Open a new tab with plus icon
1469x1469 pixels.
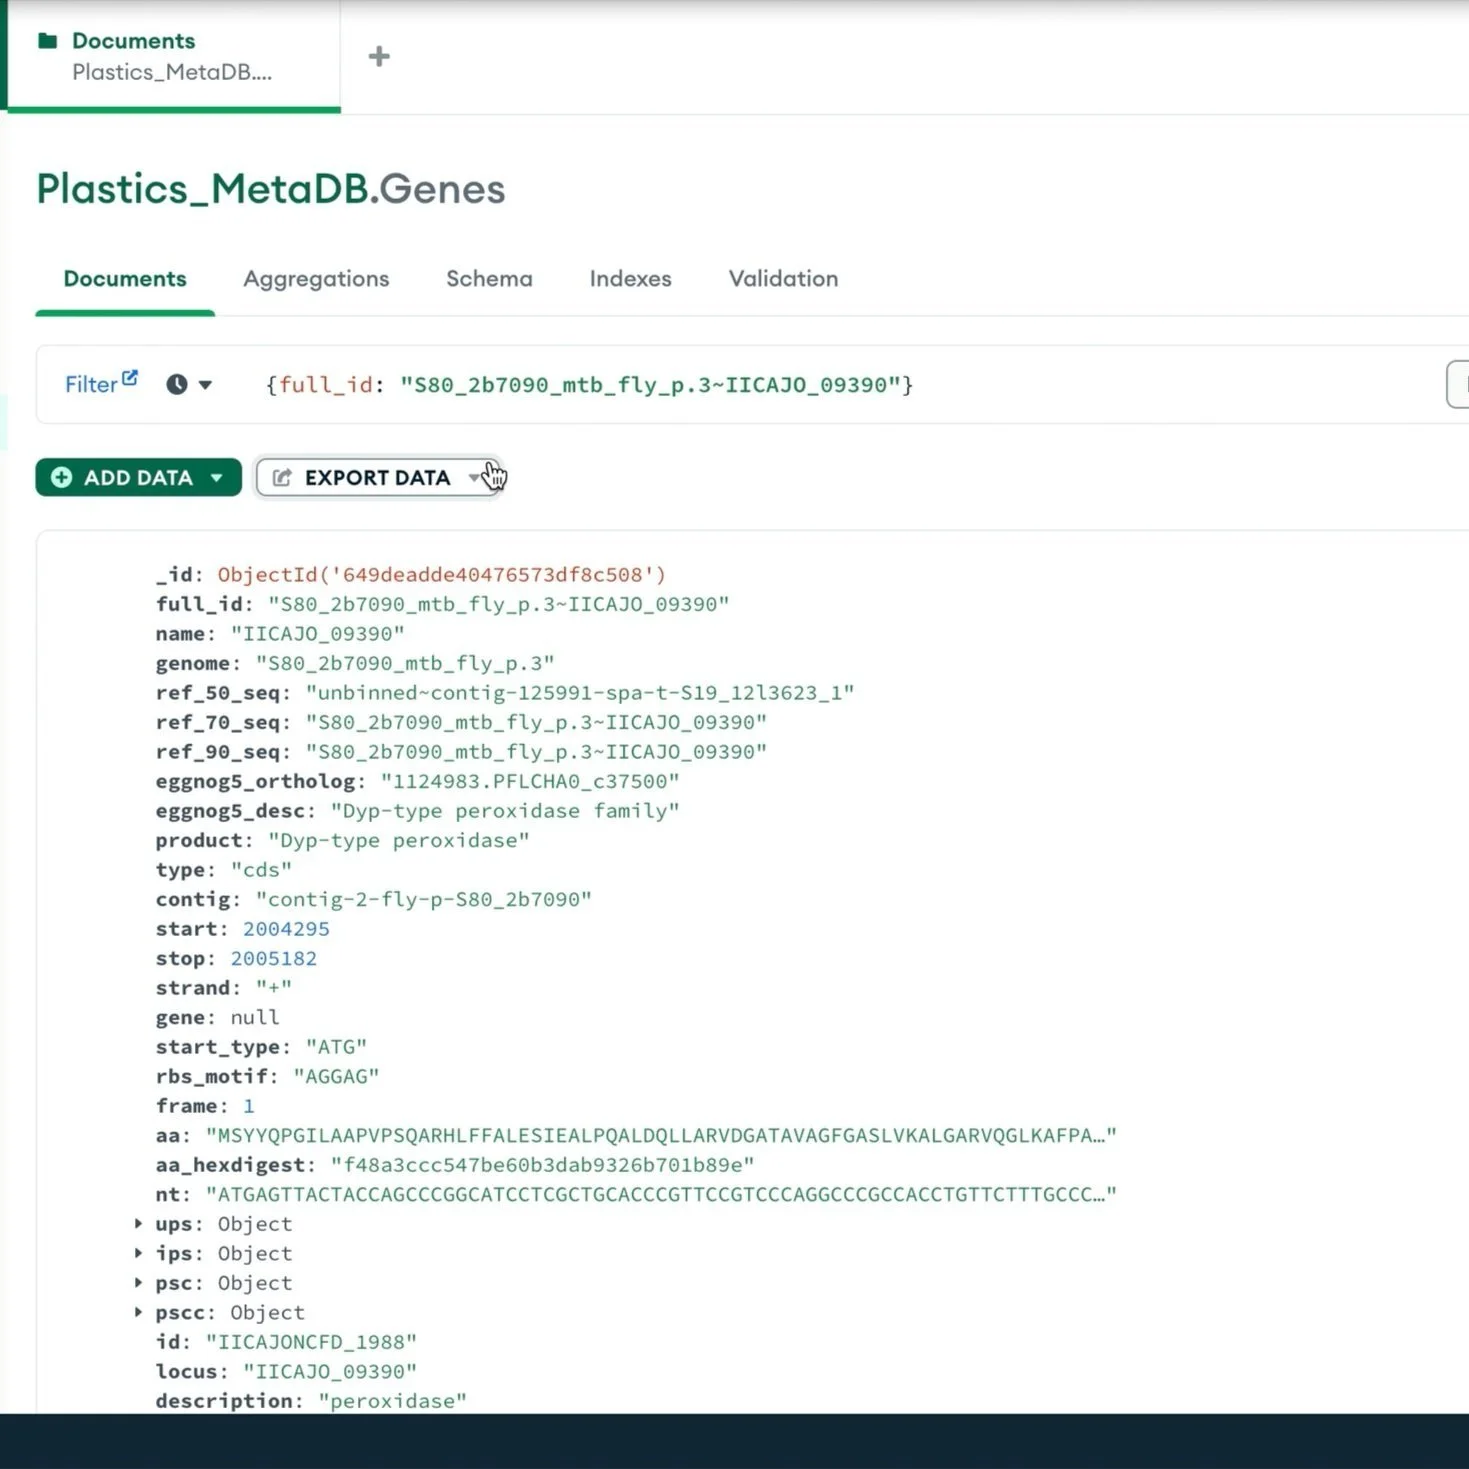click(379, 56)
